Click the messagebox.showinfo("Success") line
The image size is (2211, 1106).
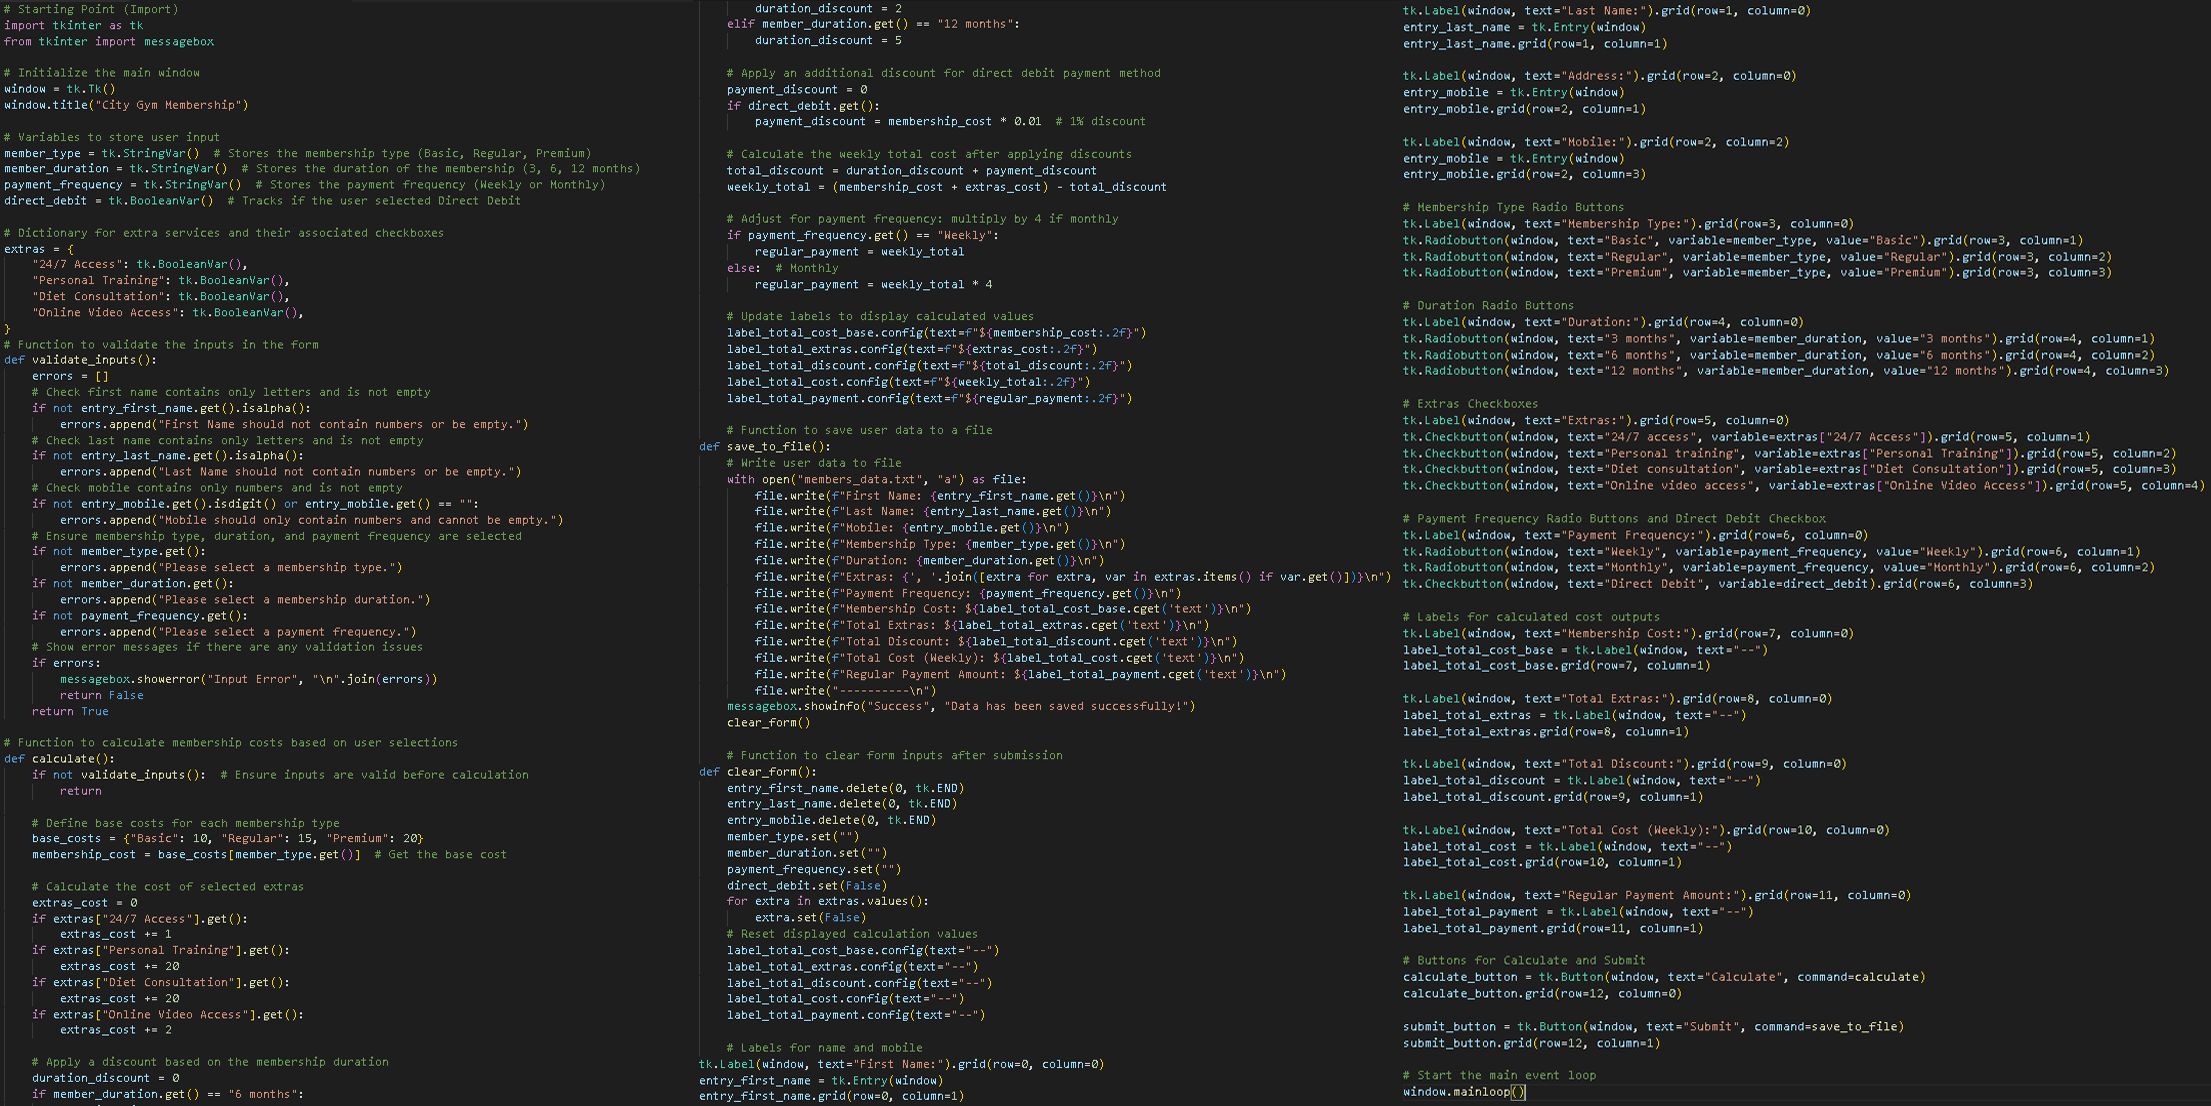(961, 706)
